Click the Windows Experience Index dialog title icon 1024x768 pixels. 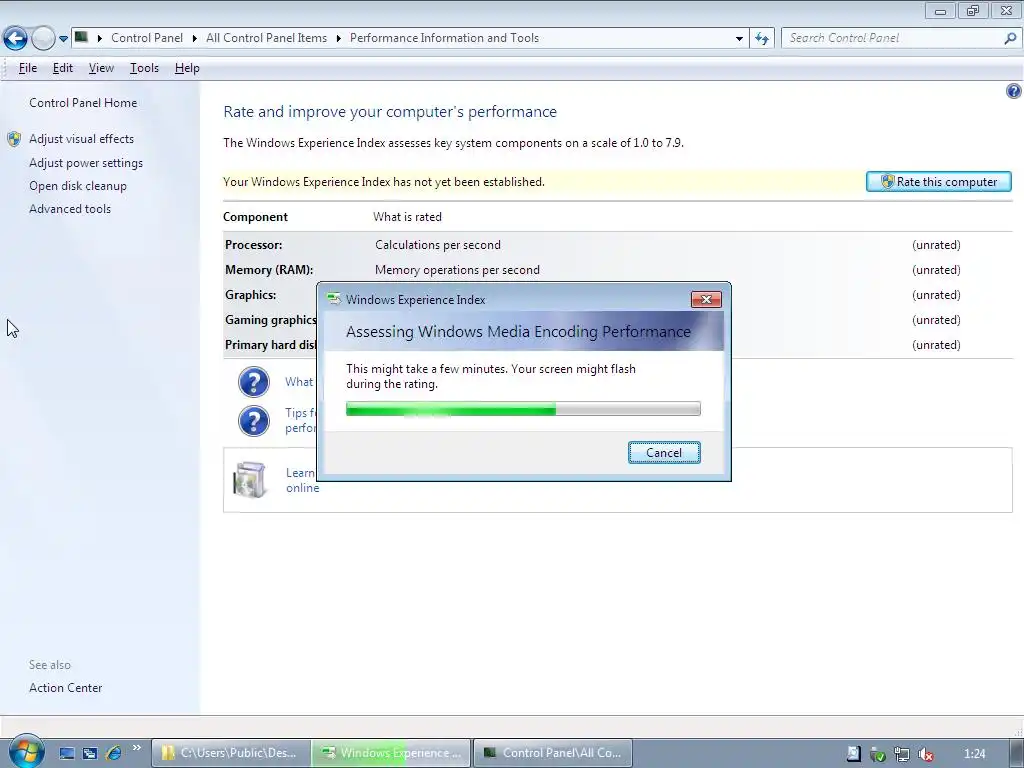pyautogui.click(x=334, y=299)
